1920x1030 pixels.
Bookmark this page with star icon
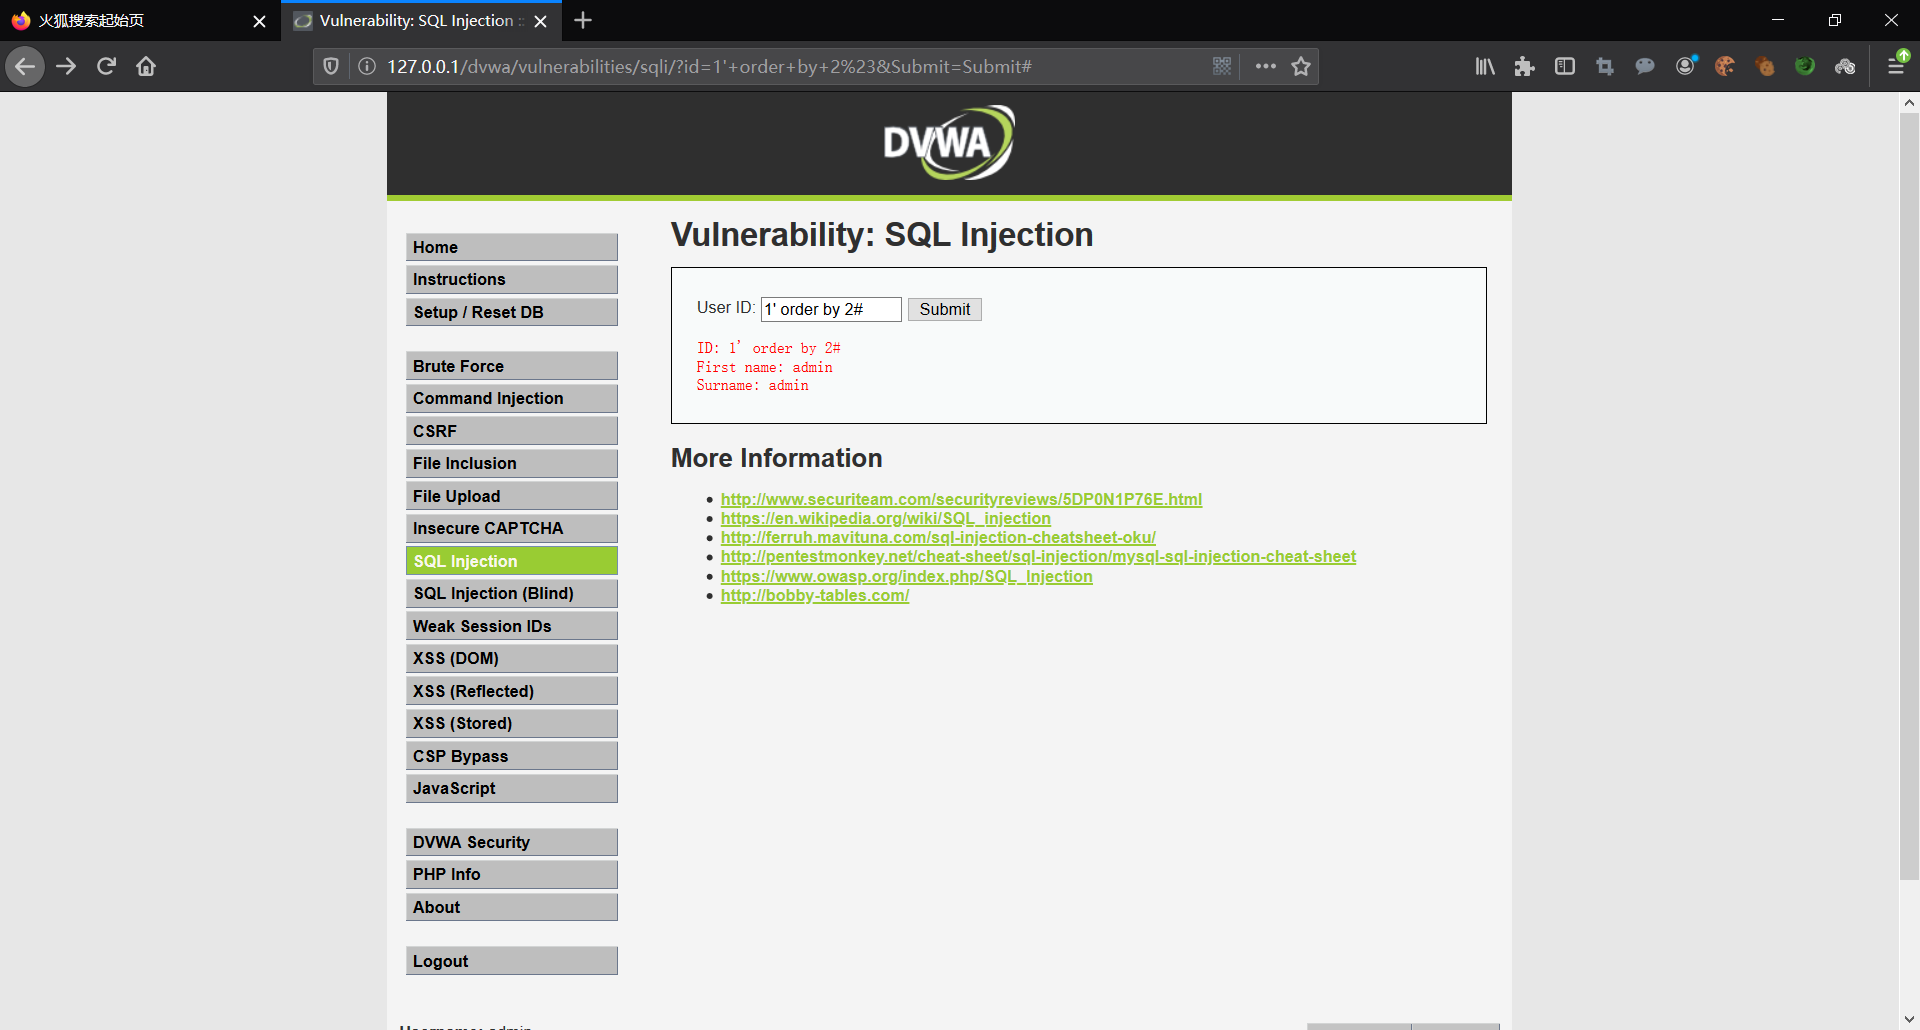tap(1301, 66)
